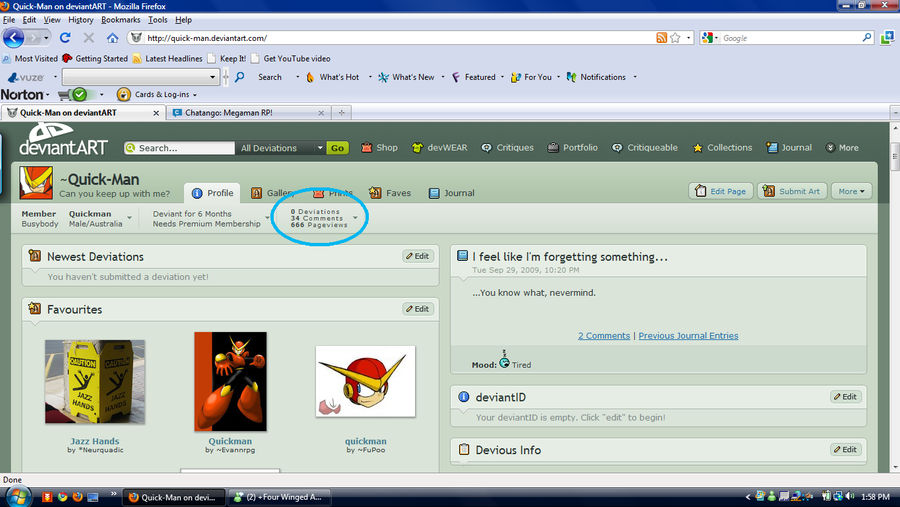Expand the All Deviations category dropdown
The image size is (900, 507).
click(320, 148)
